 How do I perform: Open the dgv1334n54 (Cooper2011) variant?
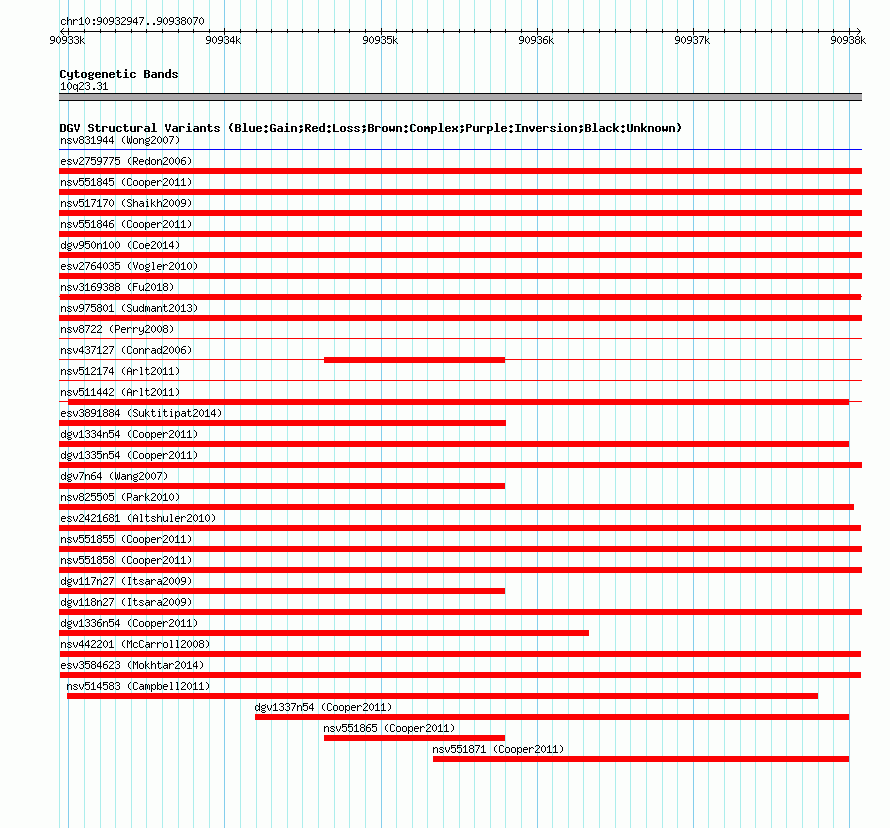click(129, 434)
